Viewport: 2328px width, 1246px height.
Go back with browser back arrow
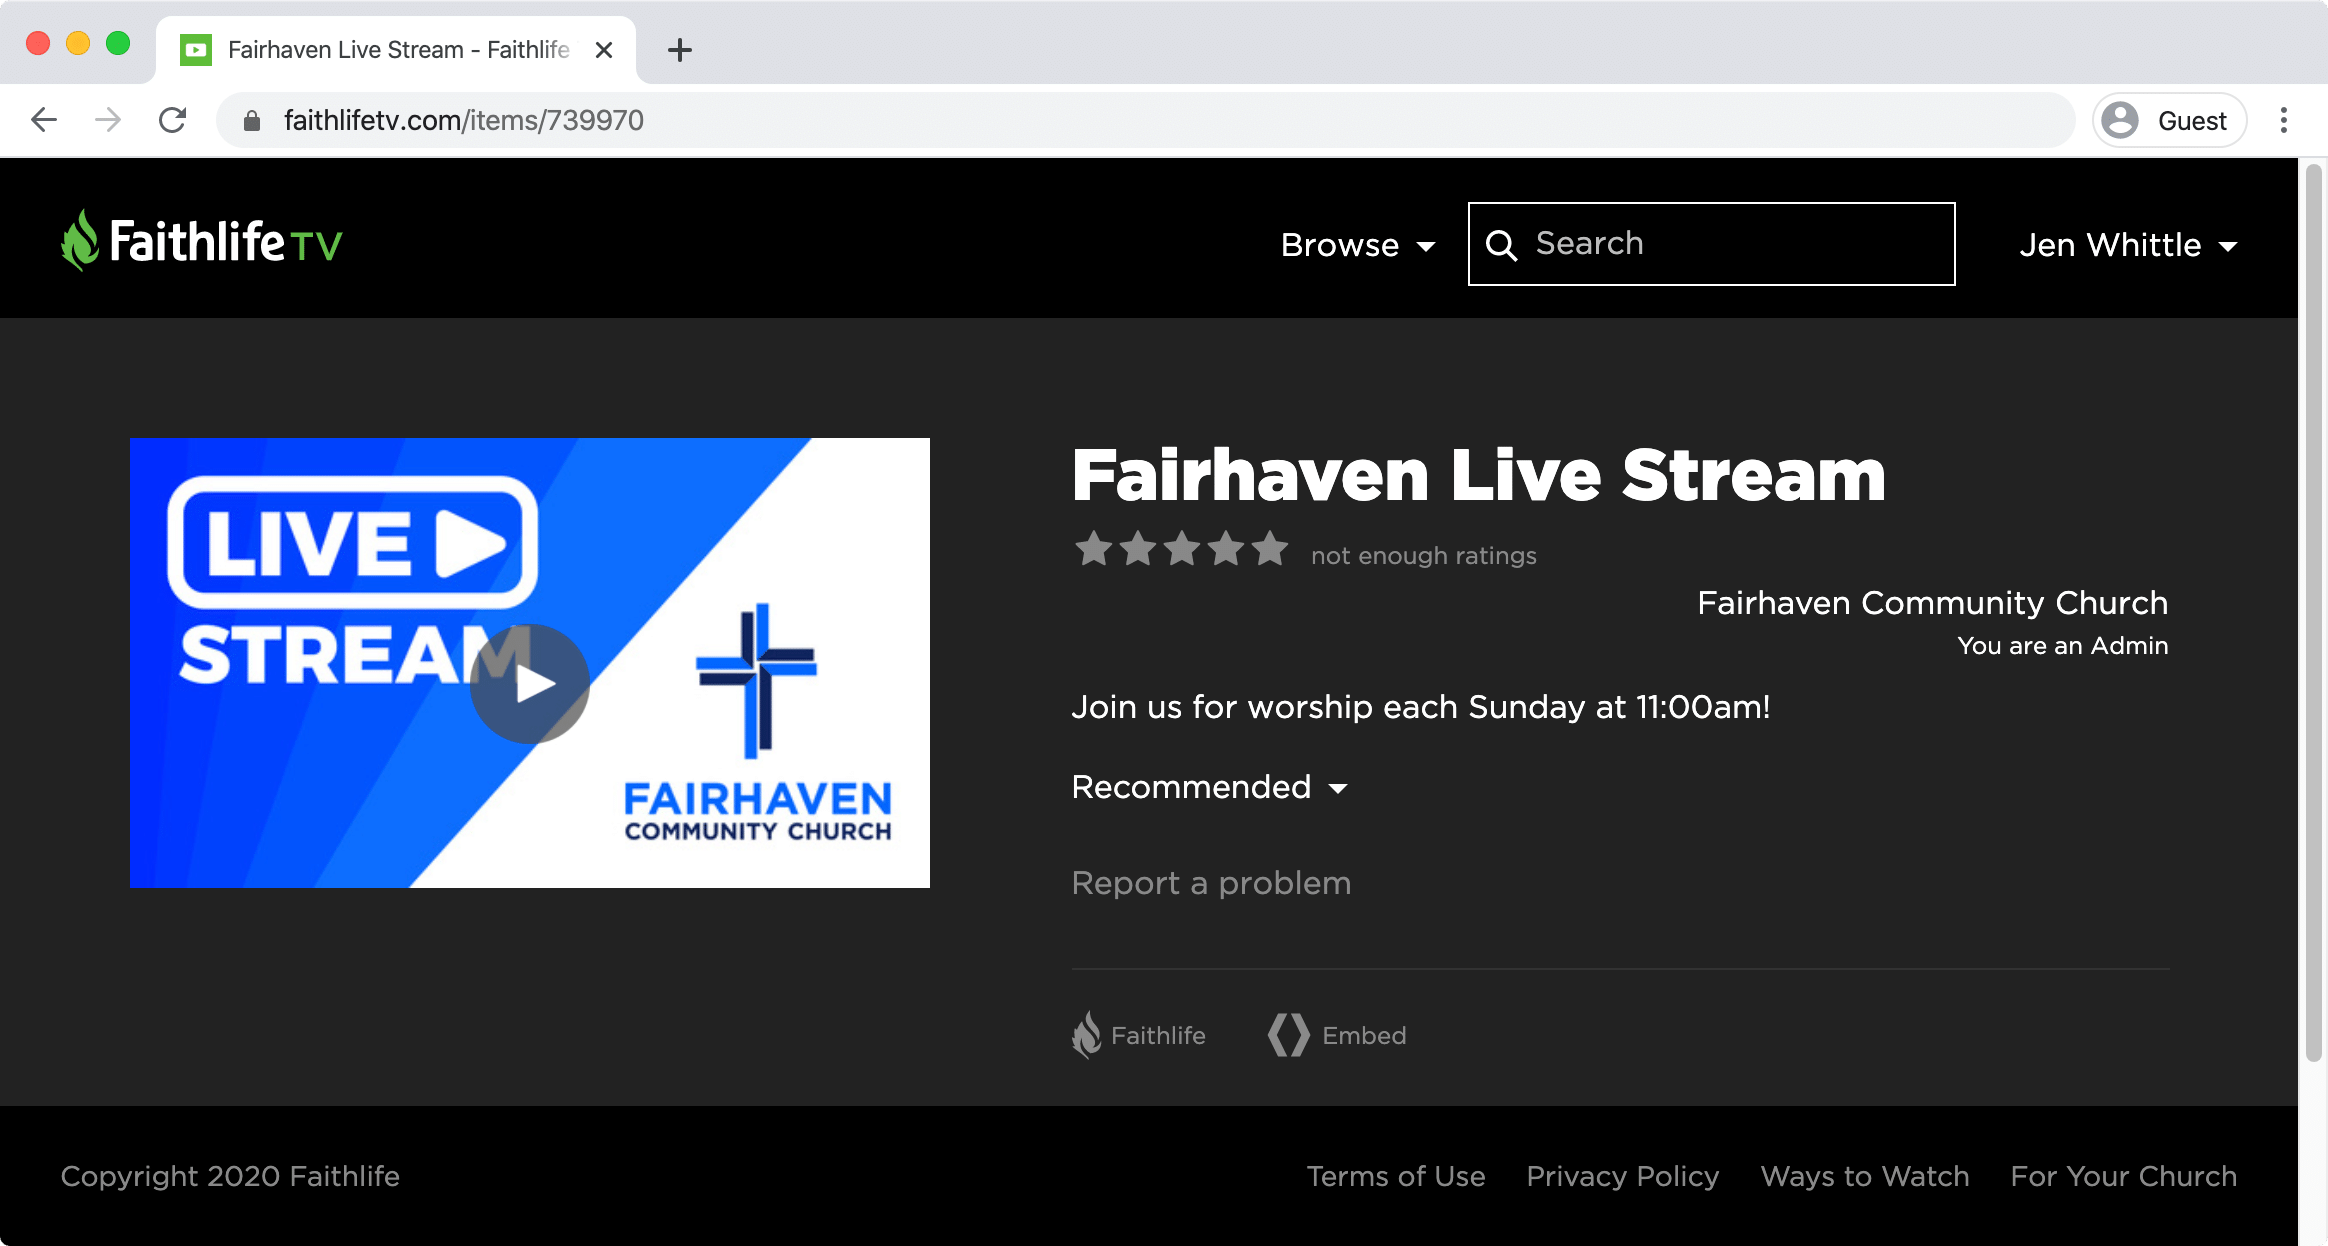(x=44, y=120)
